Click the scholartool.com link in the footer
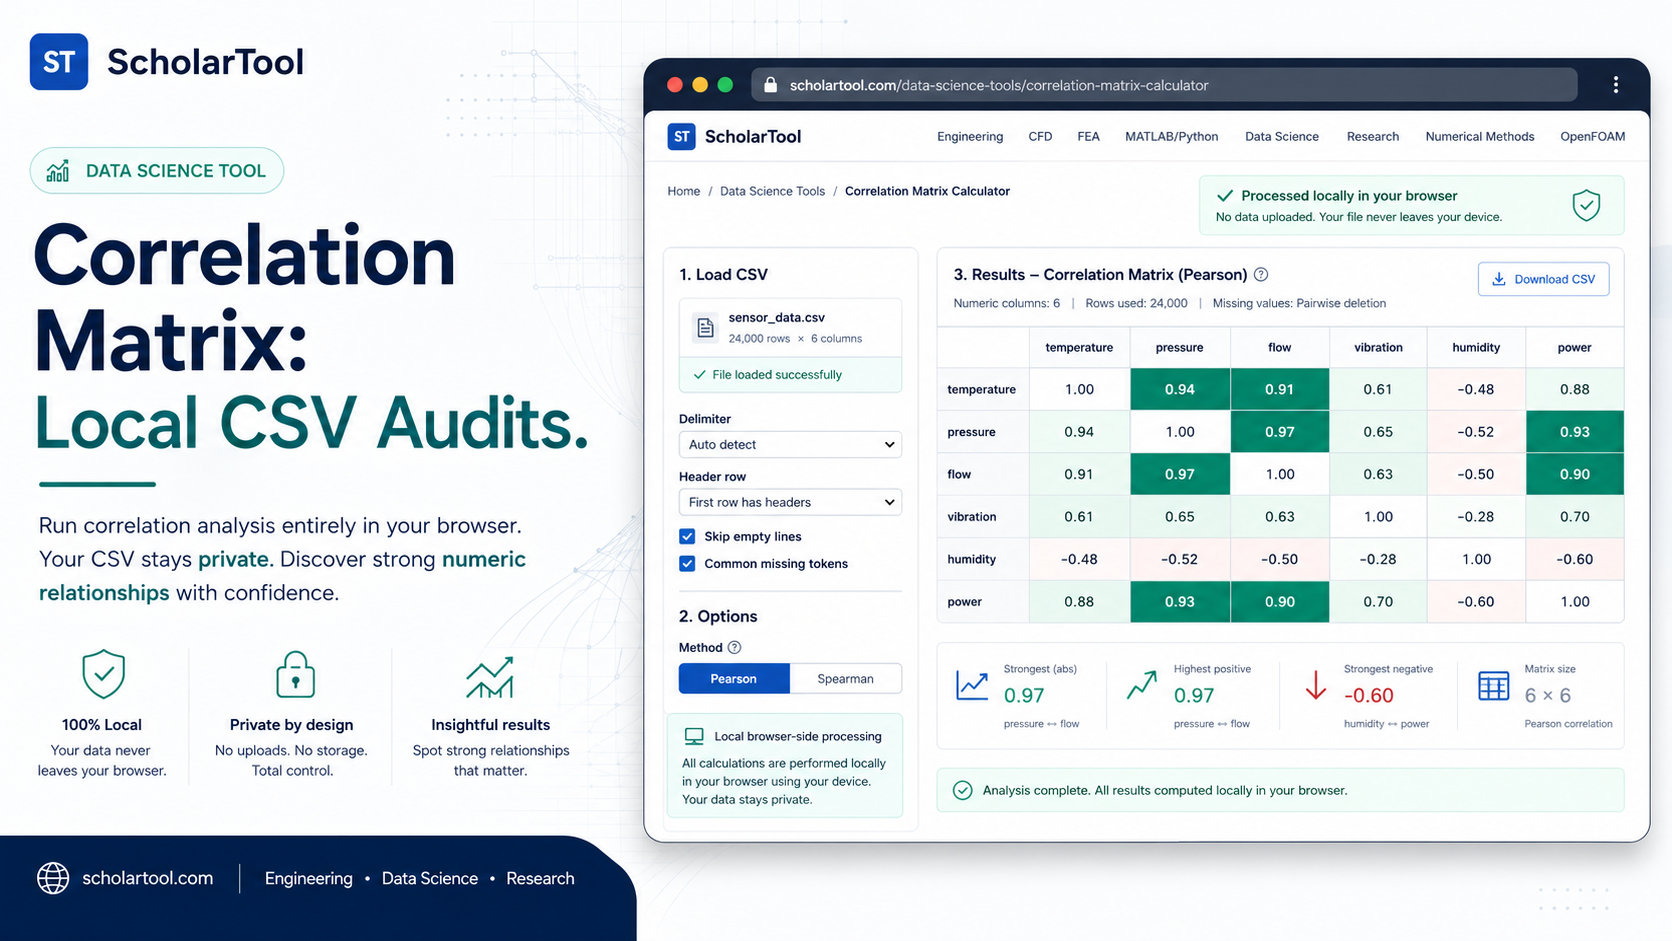1672x941 pixels. coord(148,878)
